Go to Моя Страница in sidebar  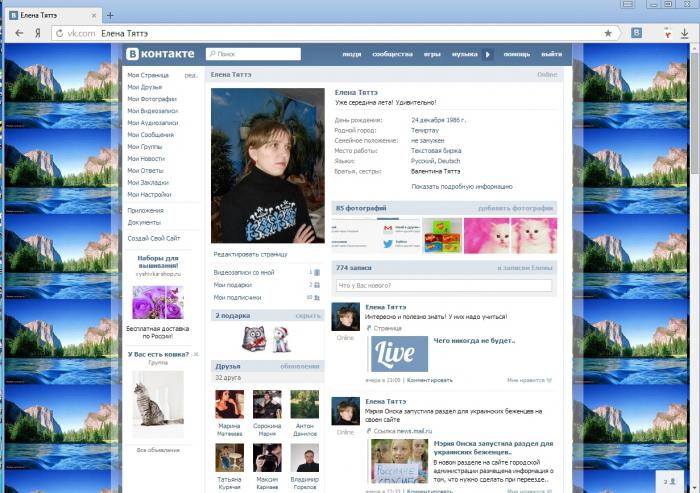pyautogui.click(x=148, y=75)
